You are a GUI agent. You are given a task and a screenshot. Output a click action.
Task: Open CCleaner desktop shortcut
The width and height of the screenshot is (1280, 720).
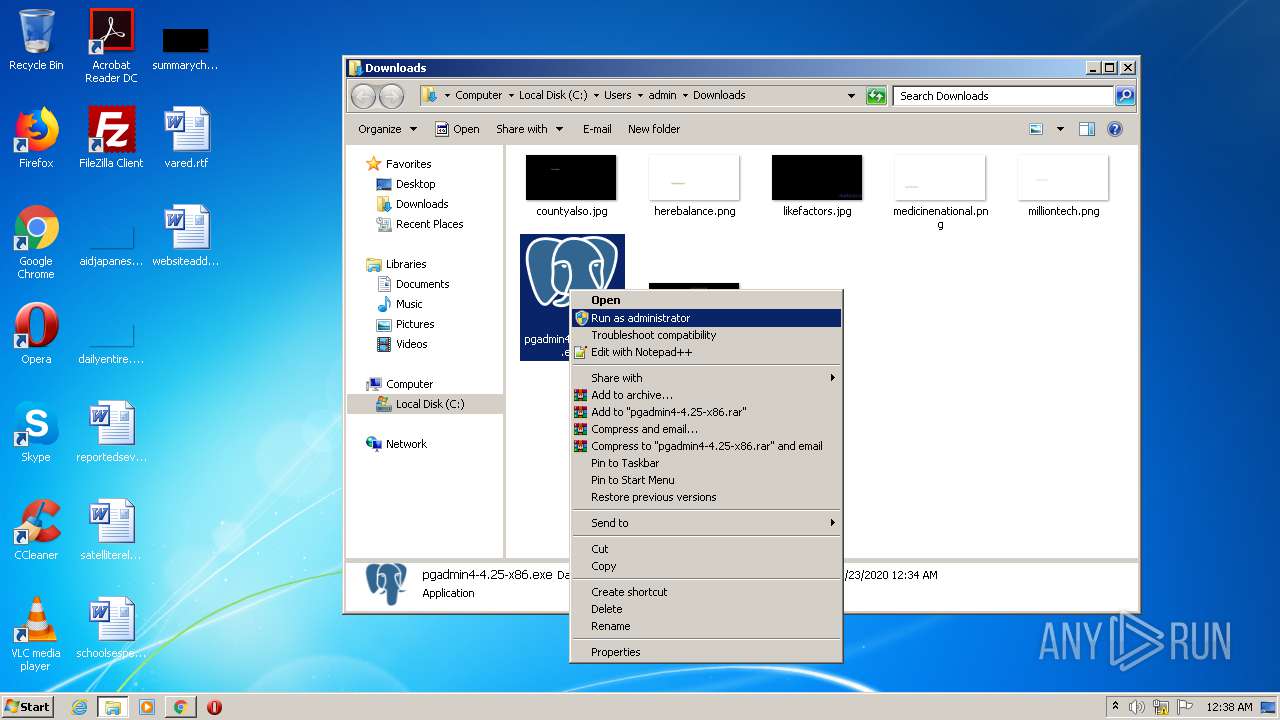pos(36,530)
